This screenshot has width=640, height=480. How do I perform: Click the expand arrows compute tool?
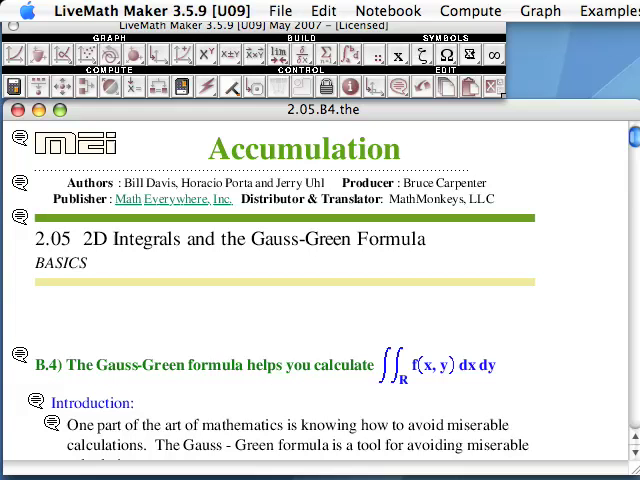pyautogui.click(x=62, y=87)
